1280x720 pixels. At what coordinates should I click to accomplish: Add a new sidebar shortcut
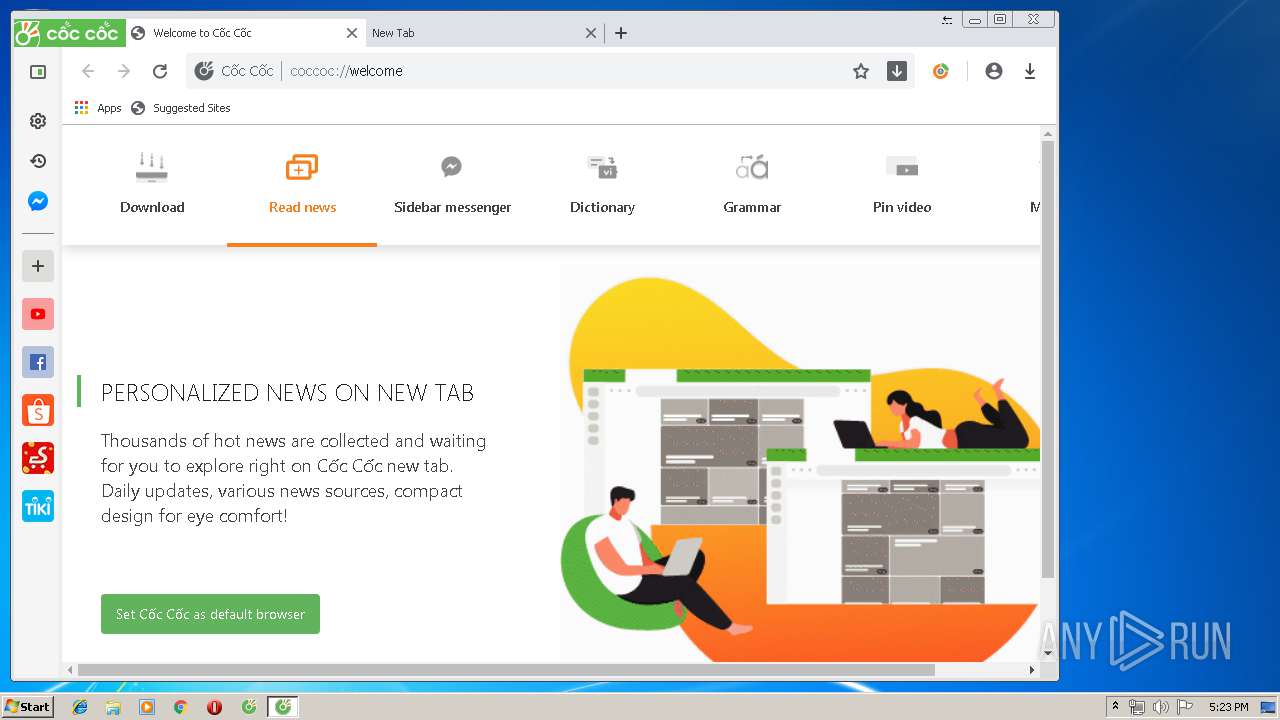(38, 266)
